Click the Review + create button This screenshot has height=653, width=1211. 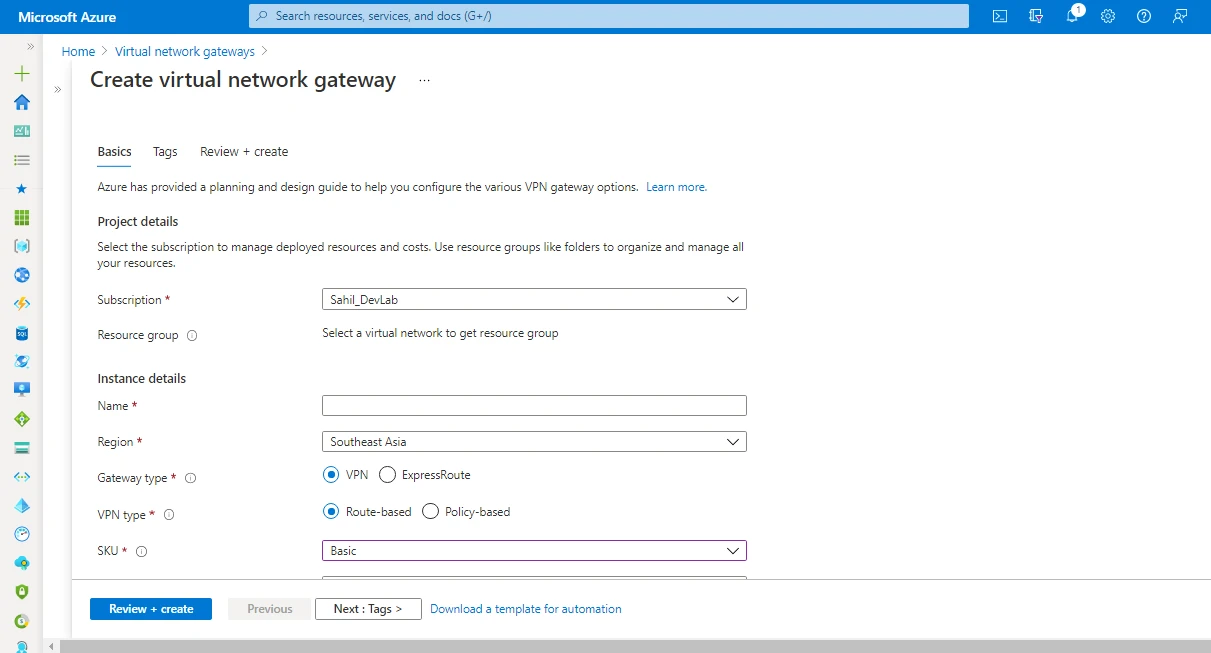click(150, 608)
